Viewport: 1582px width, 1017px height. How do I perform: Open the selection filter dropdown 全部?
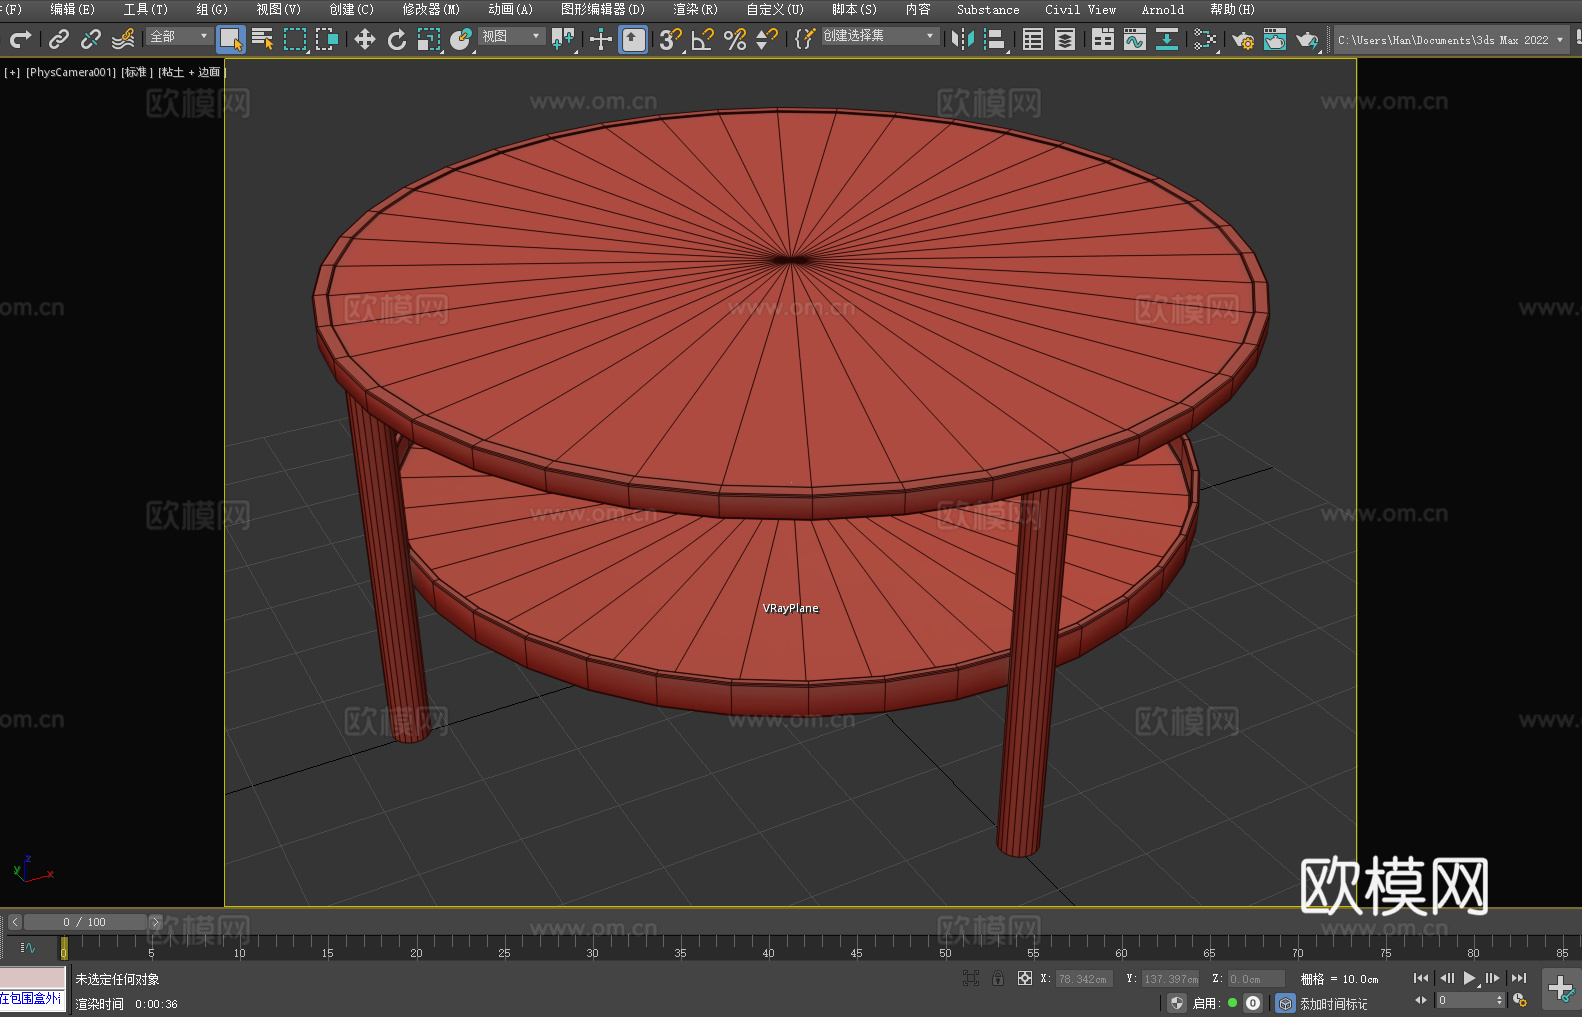tap(179, 37)
